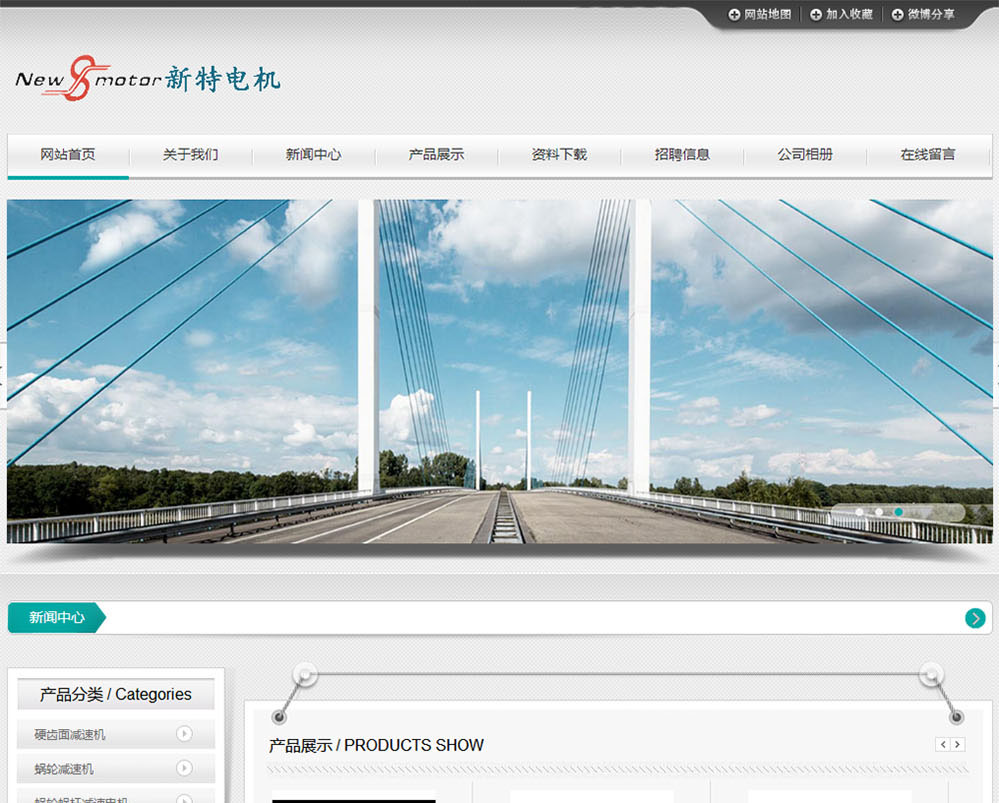Open the 蜗轮减速机 category
Viewport: 999px width, 803px height.
64,769
